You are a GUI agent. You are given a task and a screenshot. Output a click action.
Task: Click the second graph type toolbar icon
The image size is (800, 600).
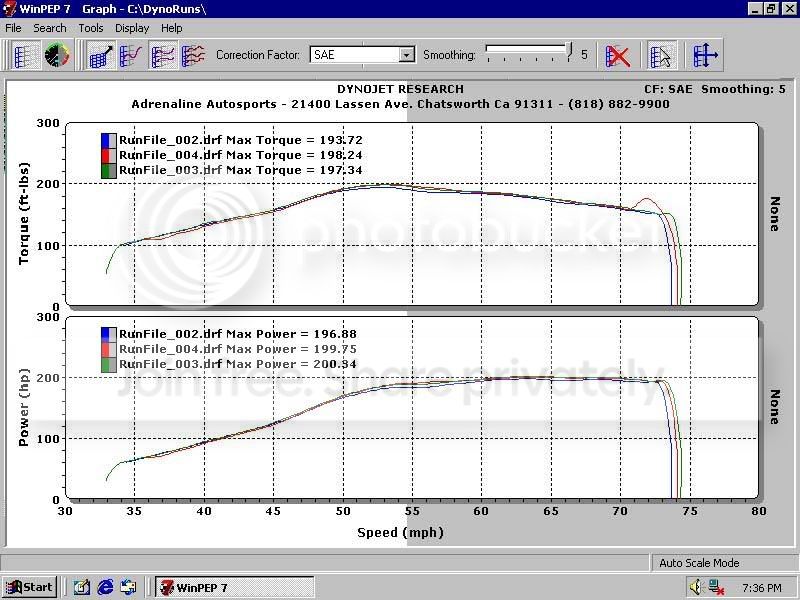pos(132,56)
